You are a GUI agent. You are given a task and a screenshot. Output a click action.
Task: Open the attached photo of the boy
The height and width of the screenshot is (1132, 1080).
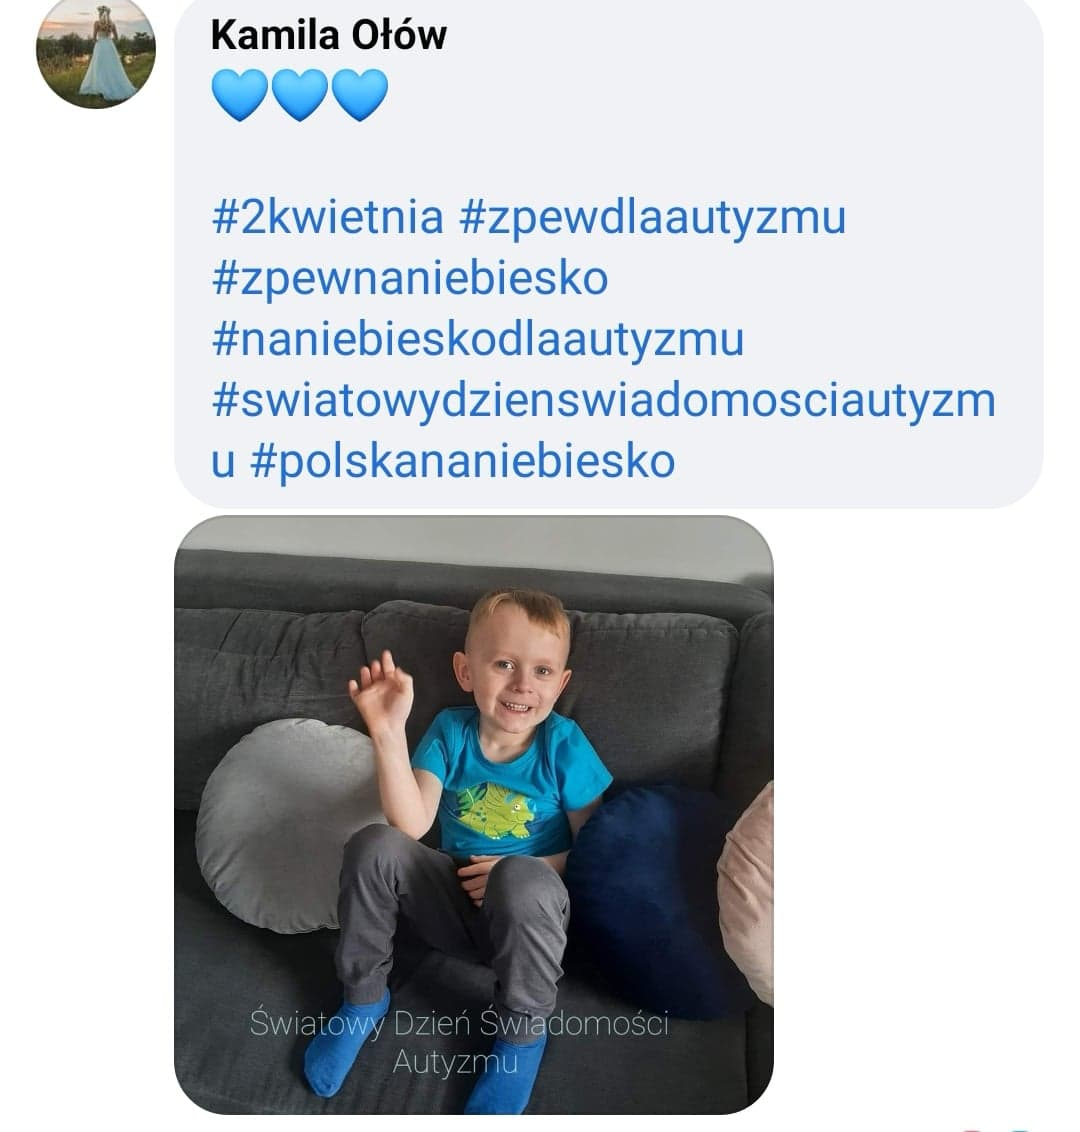click(x=474, y=814)
